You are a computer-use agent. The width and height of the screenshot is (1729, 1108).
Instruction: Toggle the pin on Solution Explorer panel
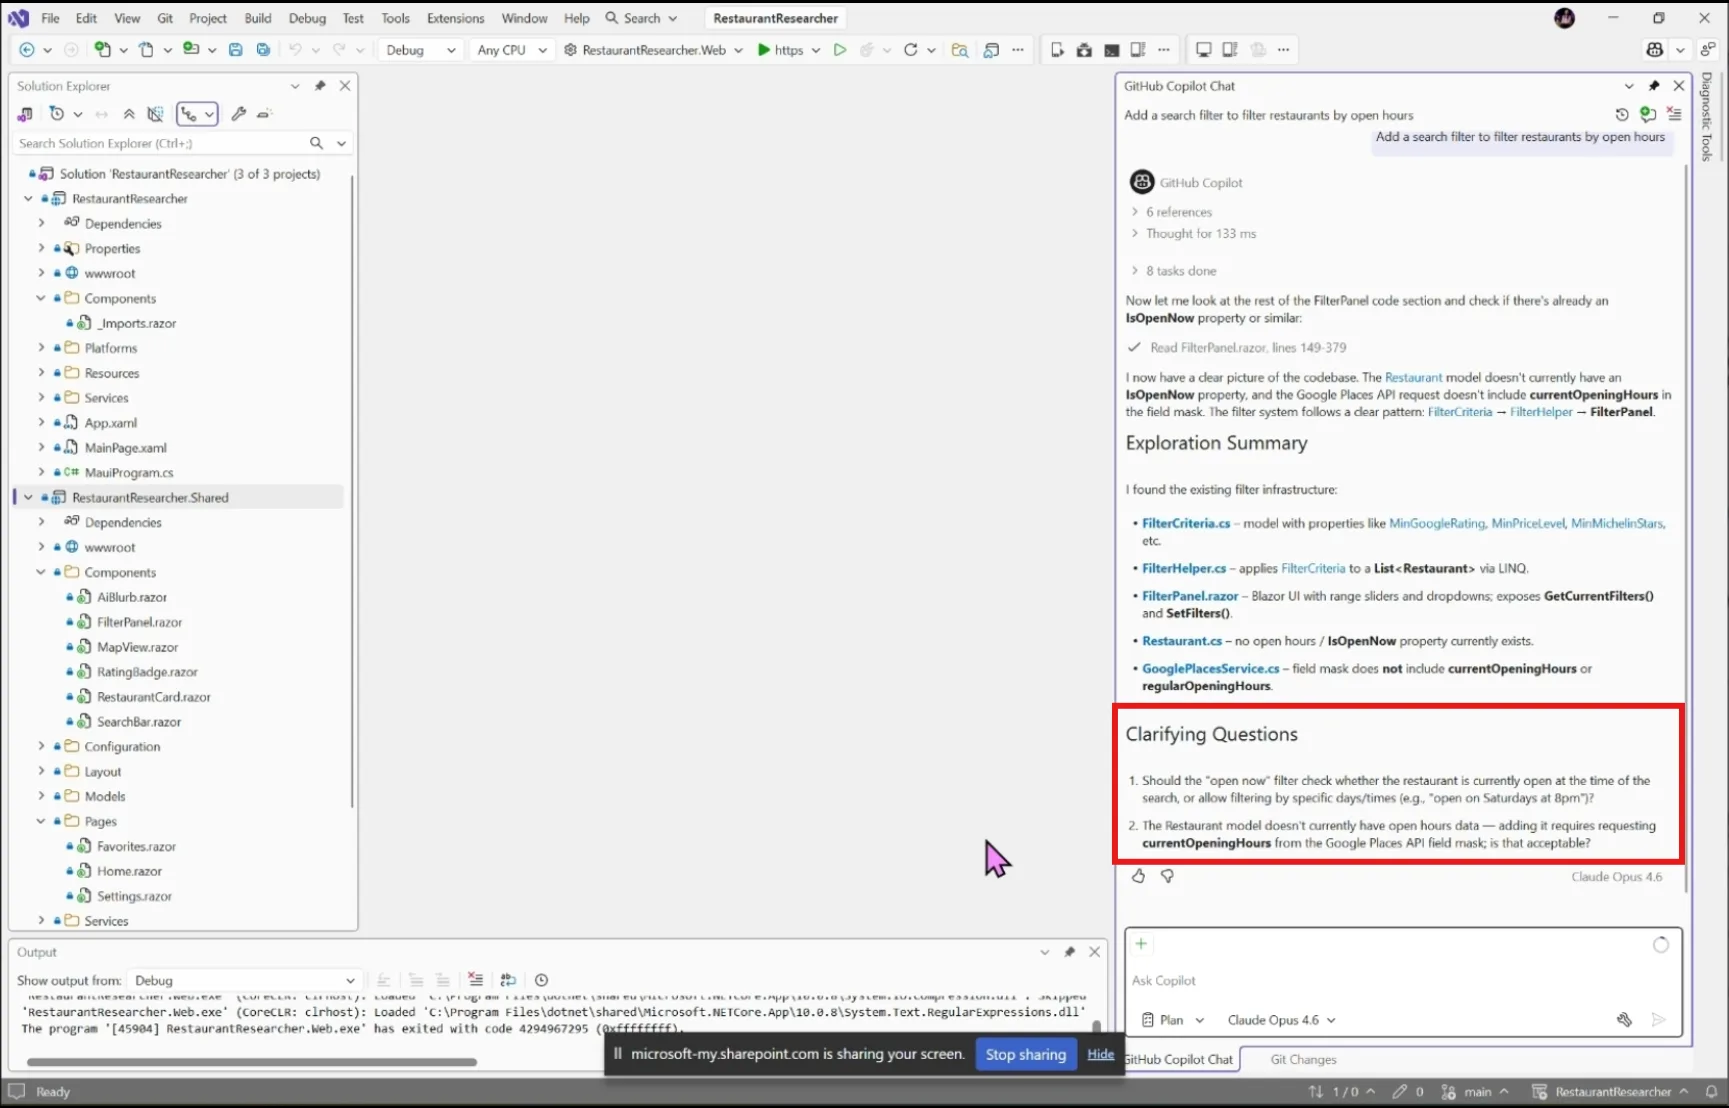(x=320, y=86)
